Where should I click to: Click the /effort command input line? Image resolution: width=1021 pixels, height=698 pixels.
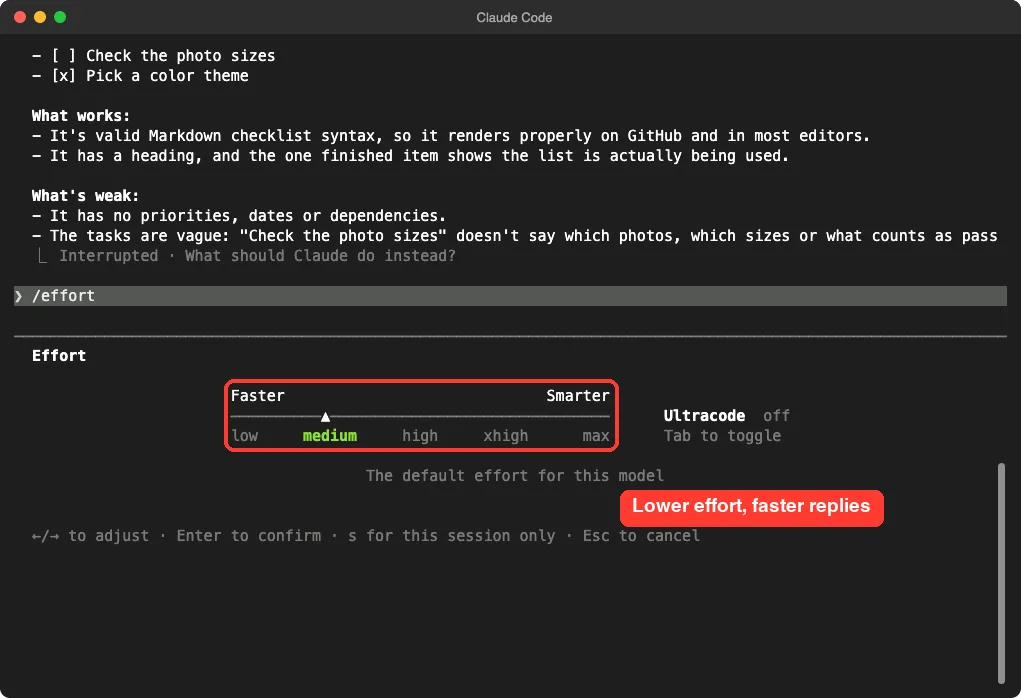pyautogui.click(x=510, y=296)
